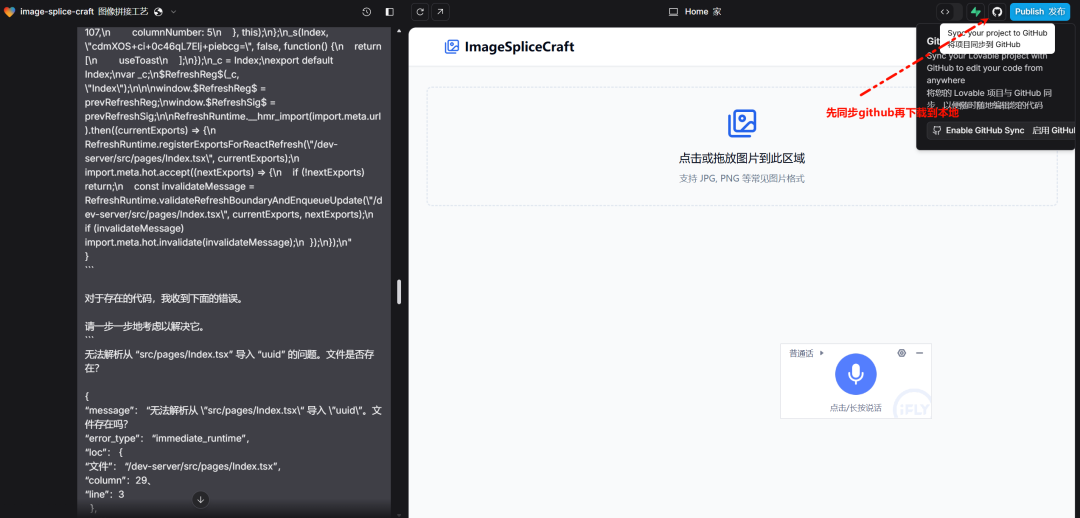The image size is (1080, 518).
Task: Click the globe visibility icon beside project name
Action: click(x=158, y=12)
